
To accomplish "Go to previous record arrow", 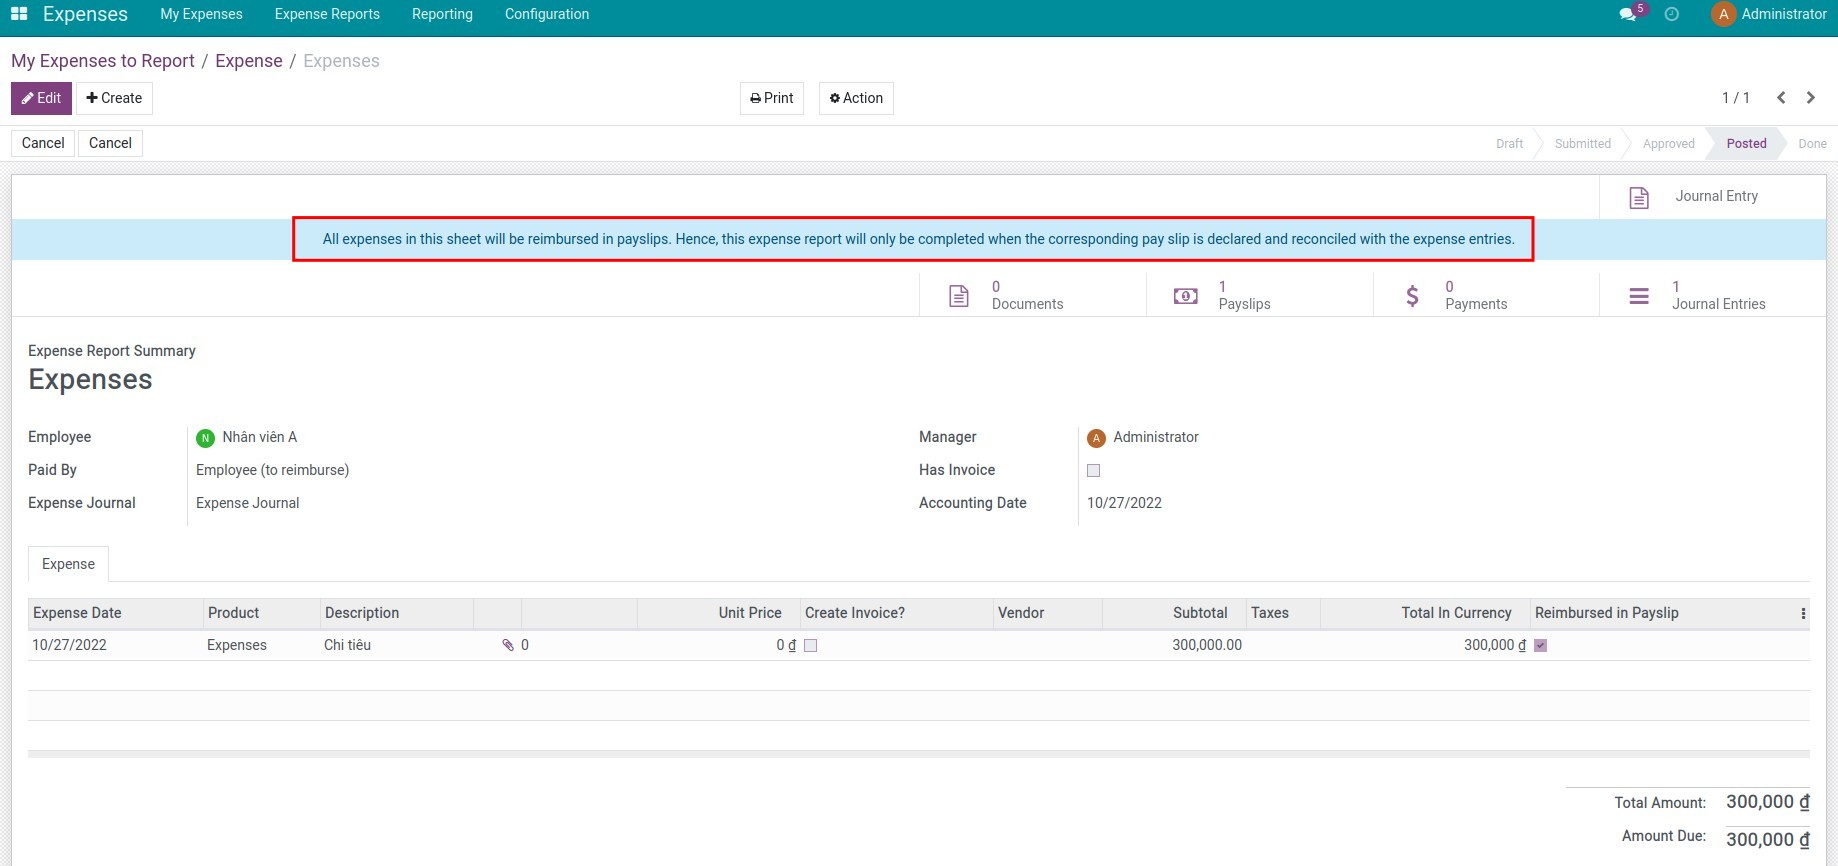I will (x=1781, y=98).
